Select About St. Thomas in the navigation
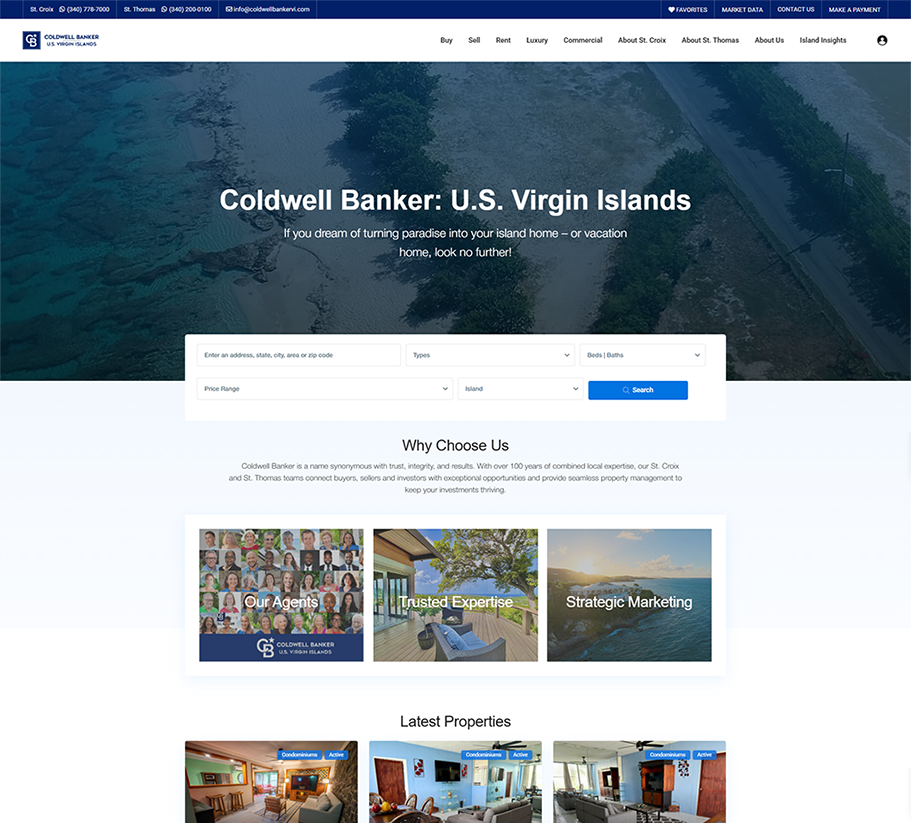 coord(710,40)
